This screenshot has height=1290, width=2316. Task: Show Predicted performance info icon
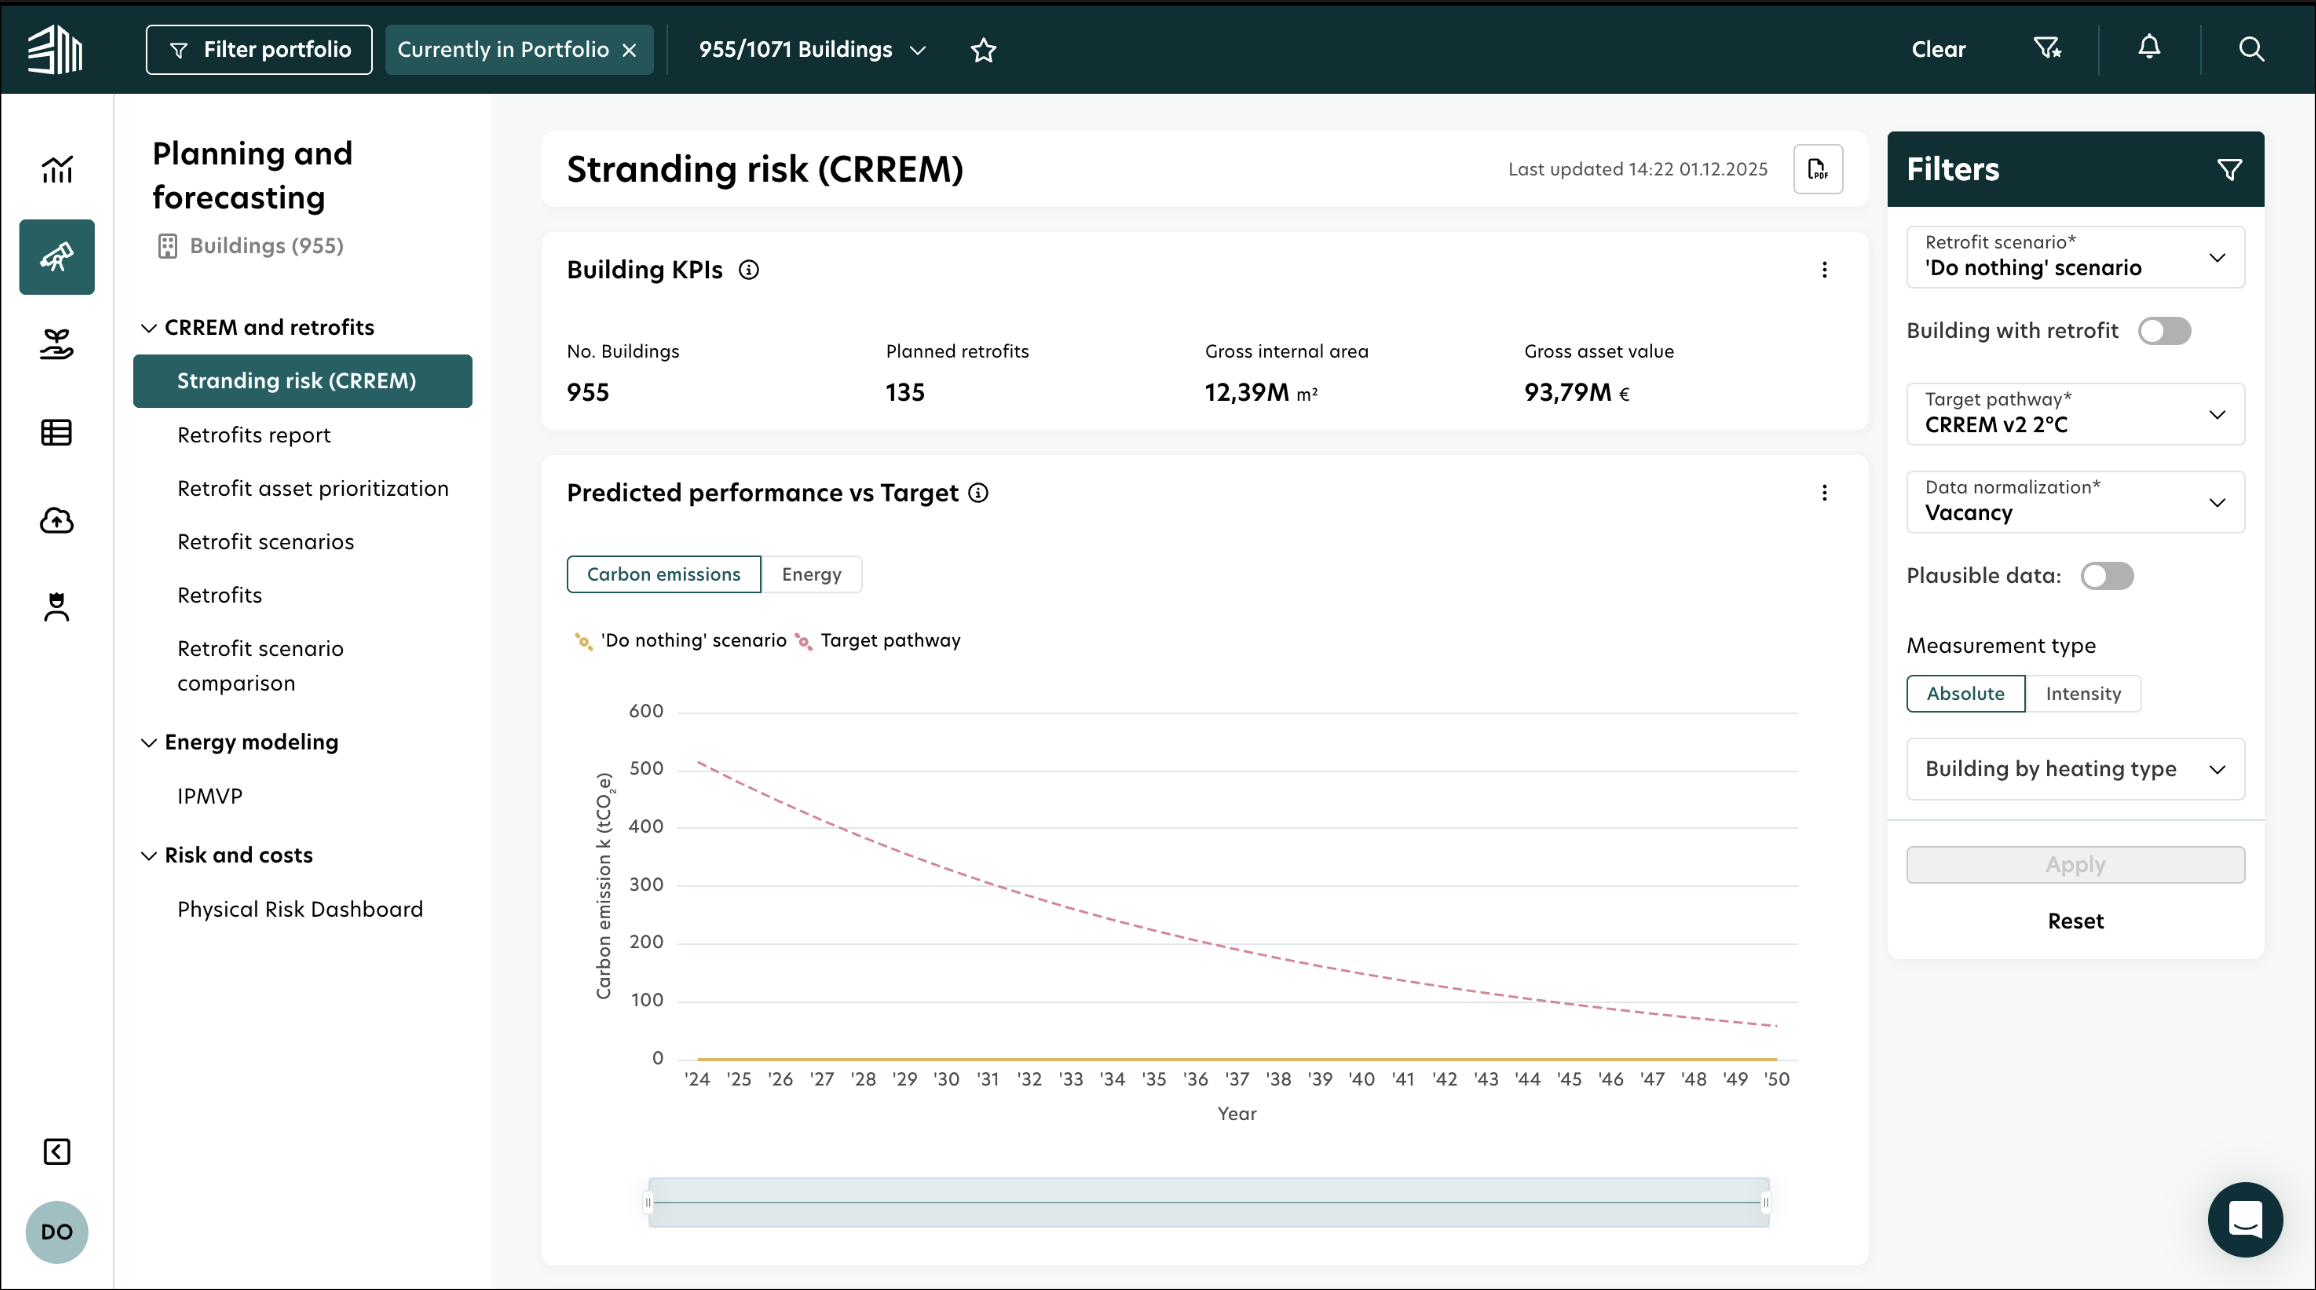pyautogui.click(x=979, y=493)
